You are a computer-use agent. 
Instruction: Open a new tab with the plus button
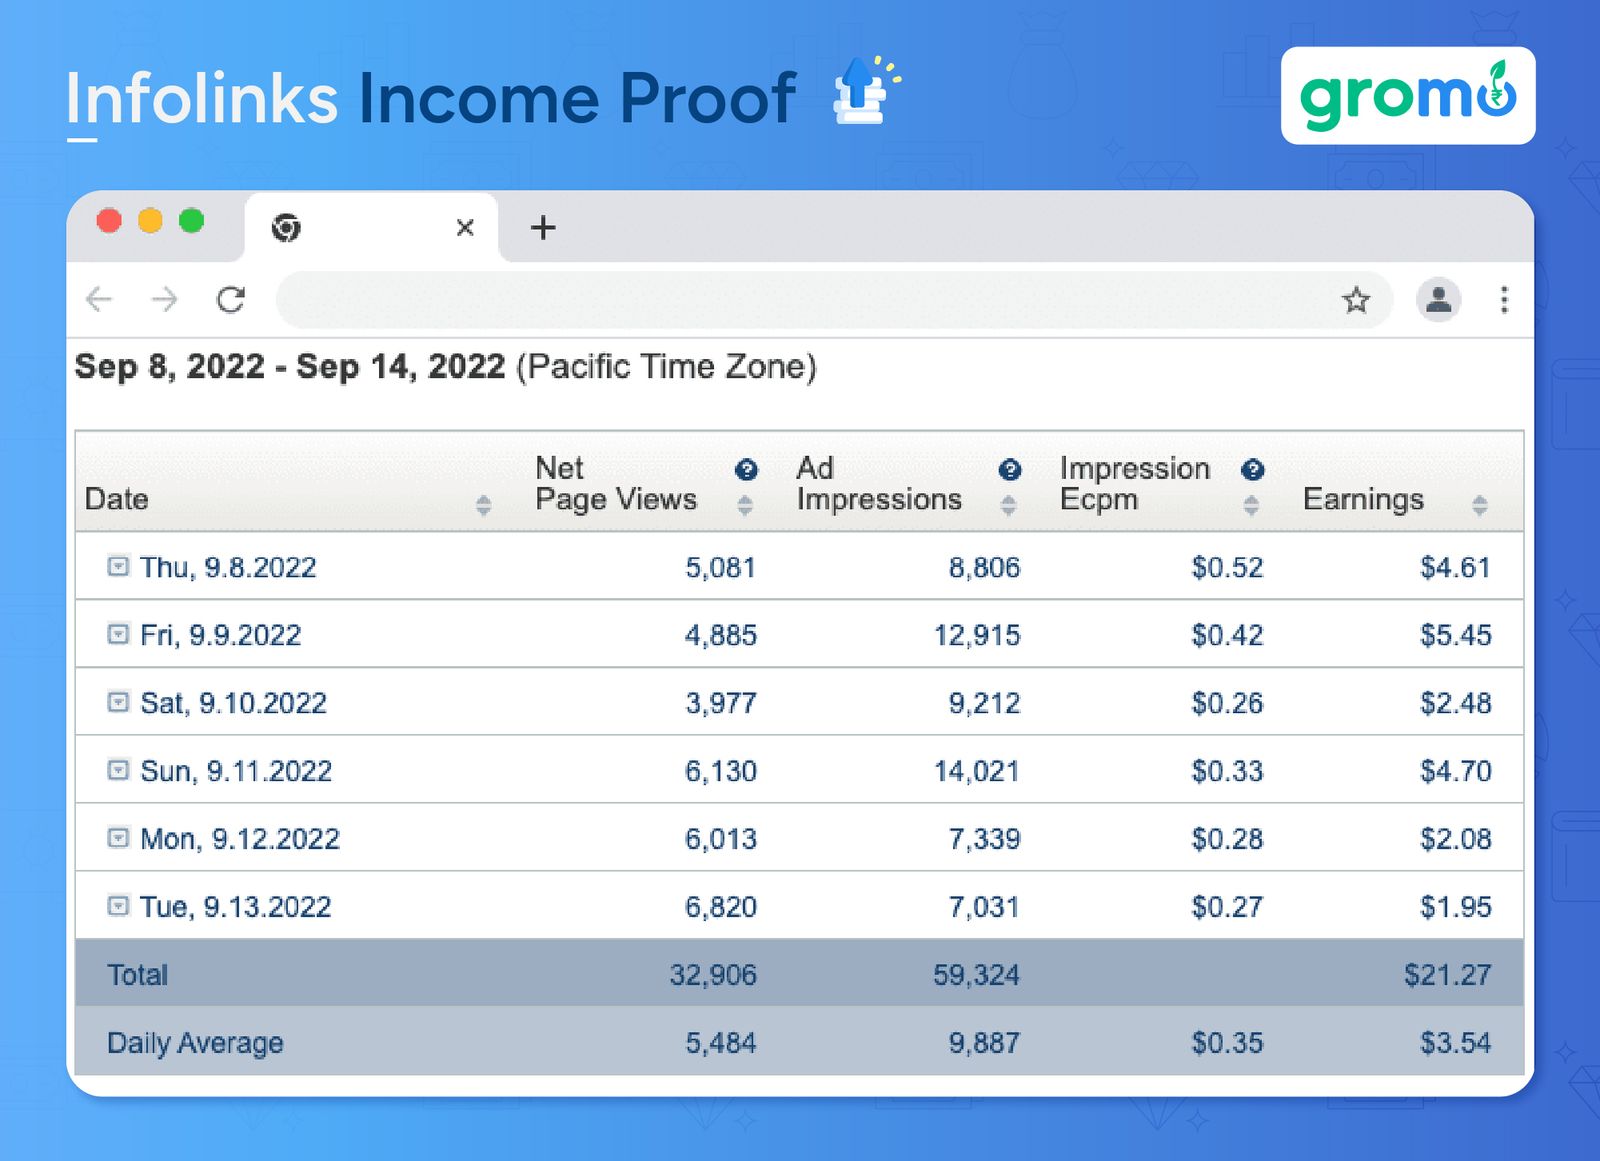click(x=543, y=228)
